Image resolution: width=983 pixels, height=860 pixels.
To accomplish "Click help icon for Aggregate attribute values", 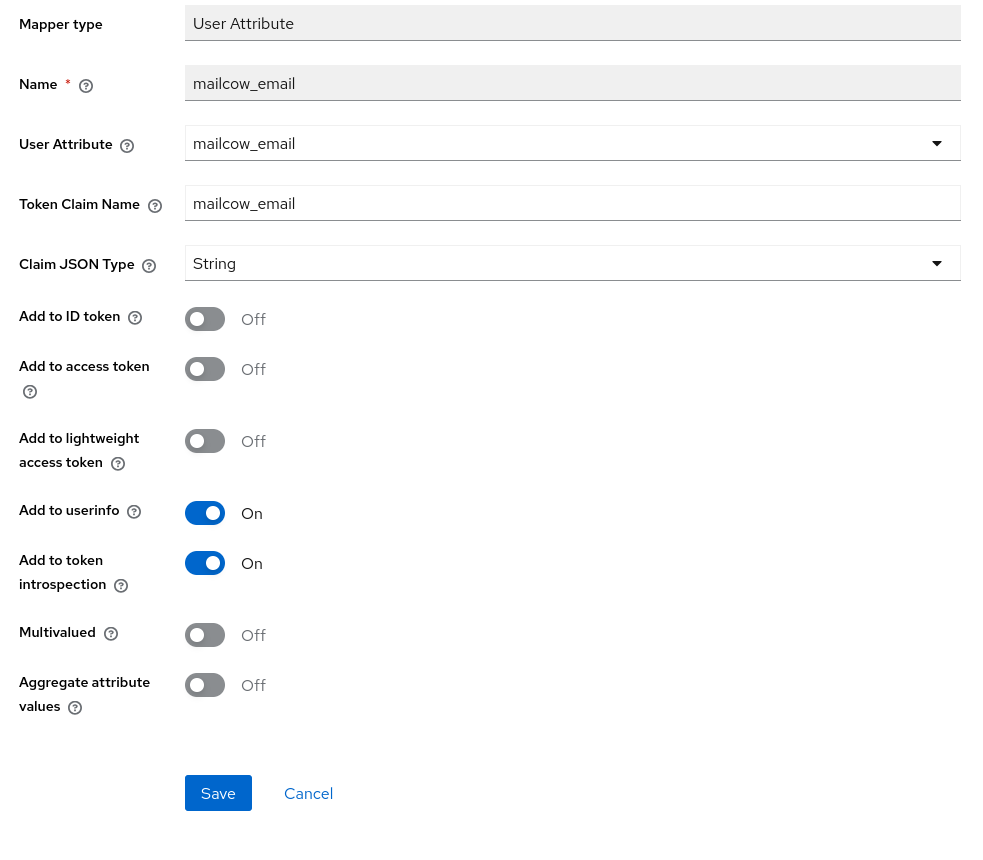I will click(75, 708).
